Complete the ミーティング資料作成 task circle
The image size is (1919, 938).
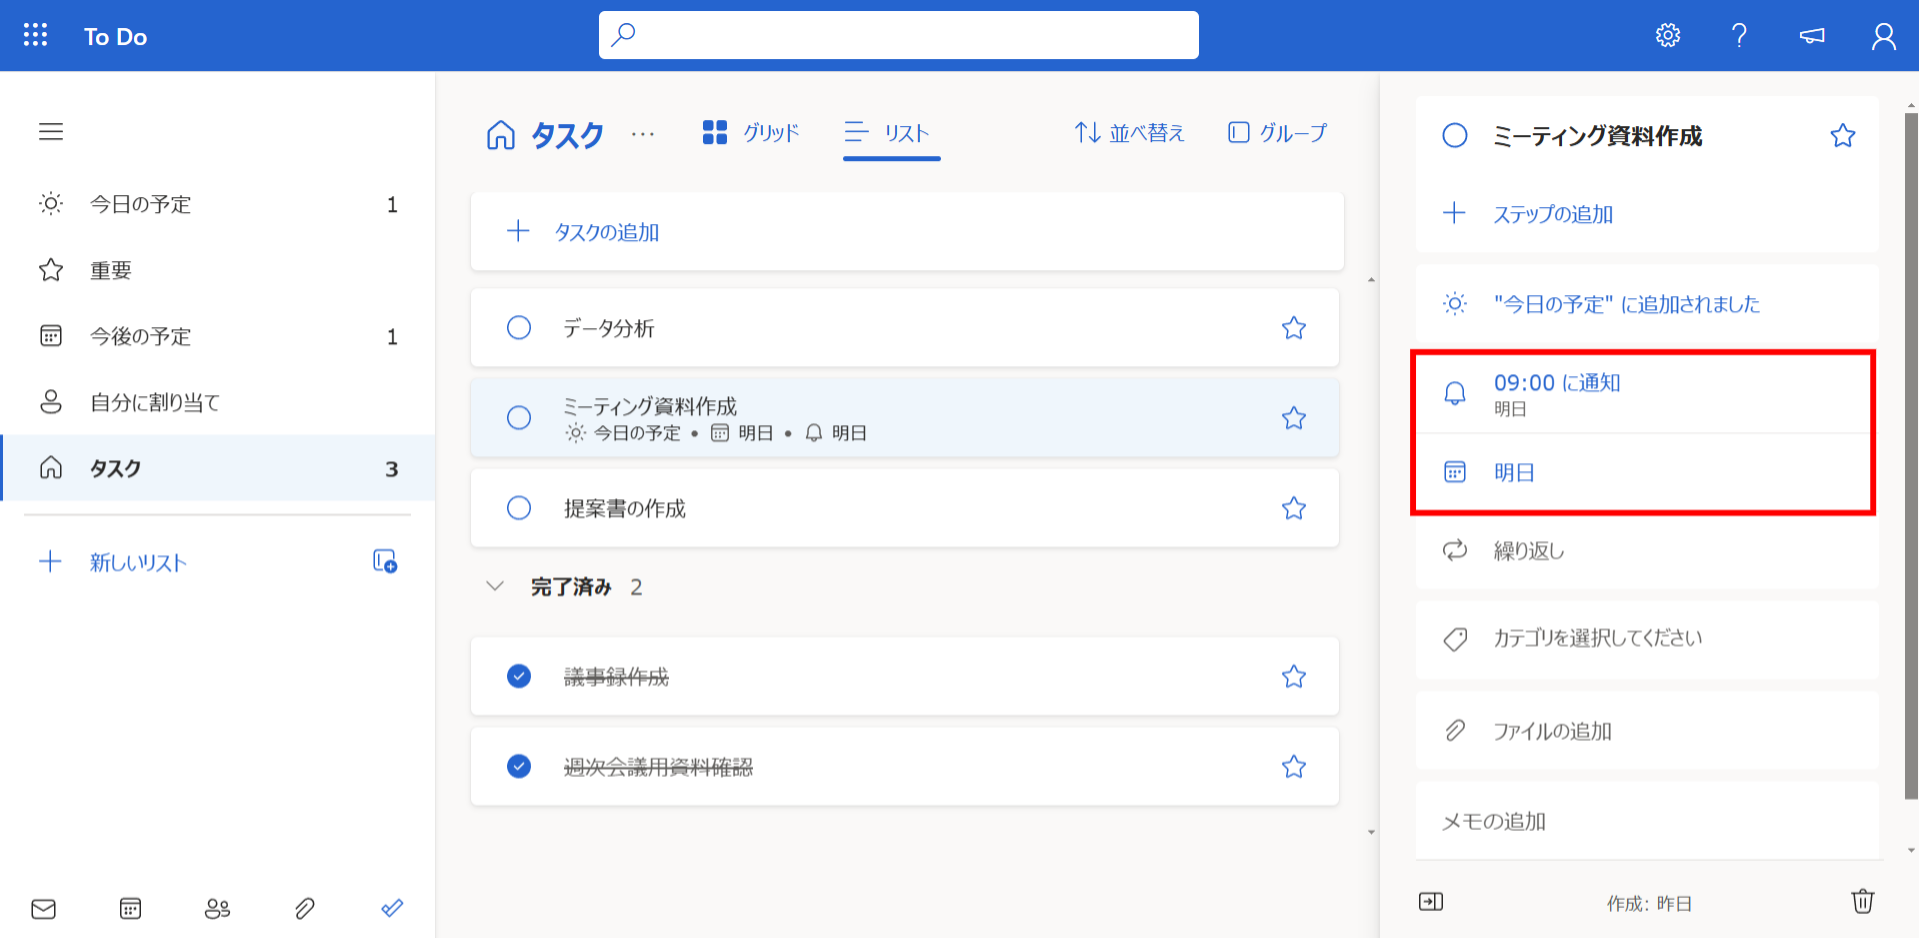(518, 417)
